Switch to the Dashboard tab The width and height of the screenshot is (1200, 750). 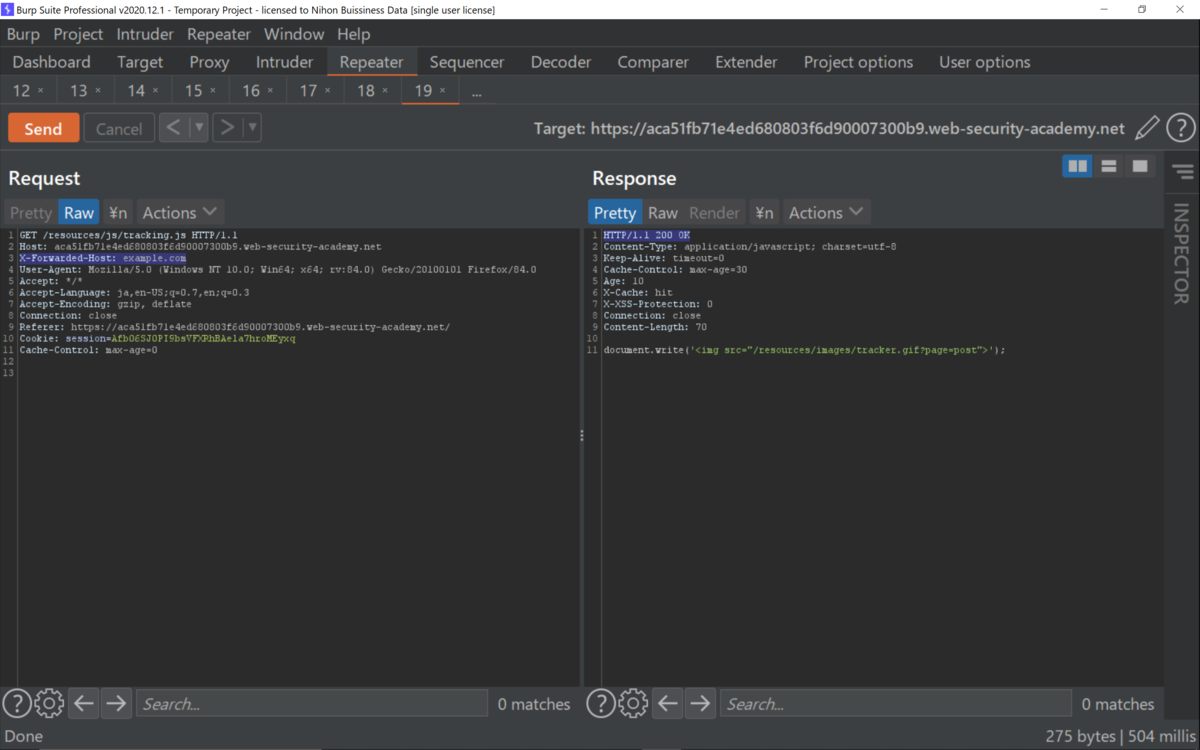(51, 62)
